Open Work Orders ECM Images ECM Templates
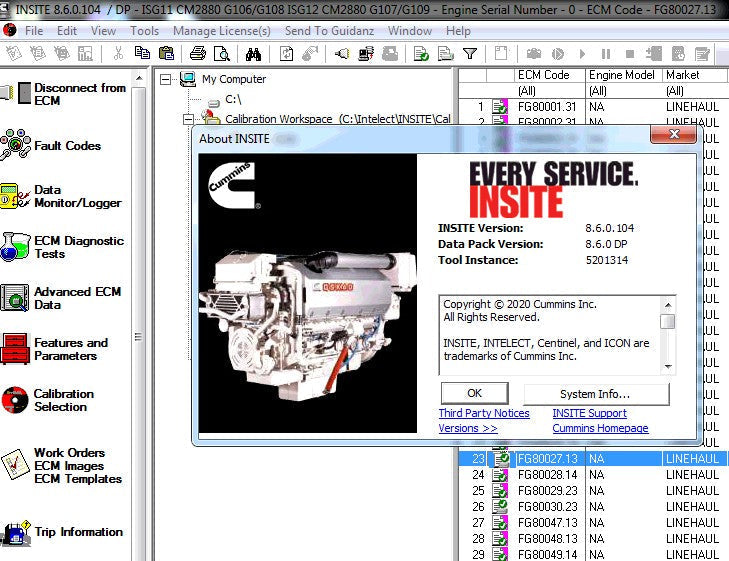The height and width of the screenshot is (561, 729). pyautogui.click(x=61, y=465)
